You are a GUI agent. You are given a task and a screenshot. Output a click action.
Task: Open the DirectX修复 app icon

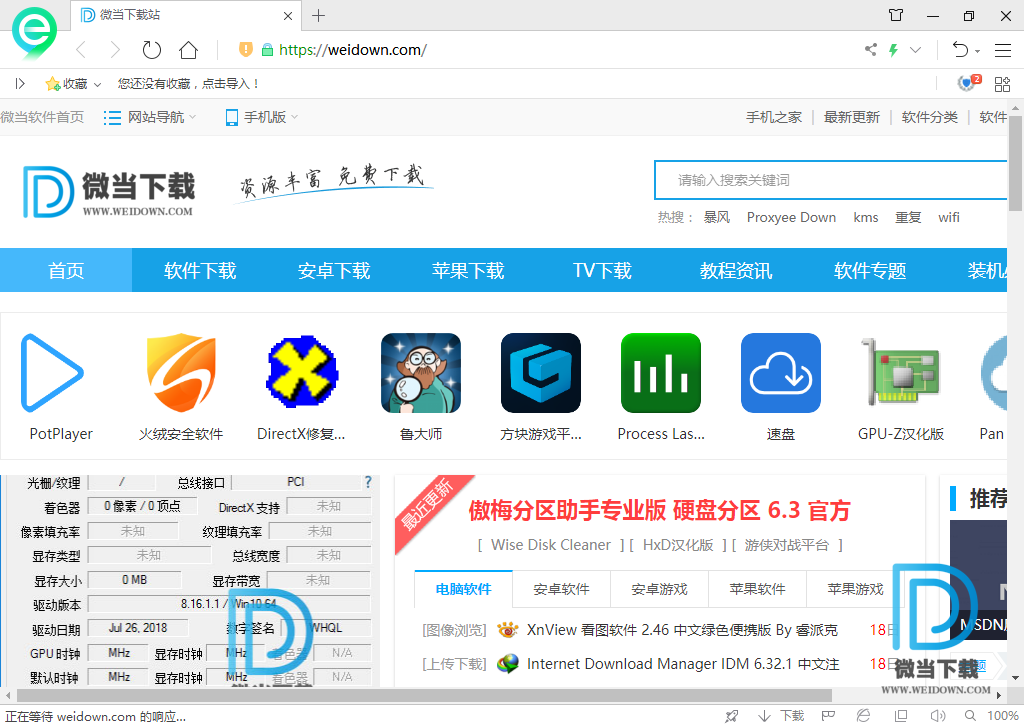point(301,372)
